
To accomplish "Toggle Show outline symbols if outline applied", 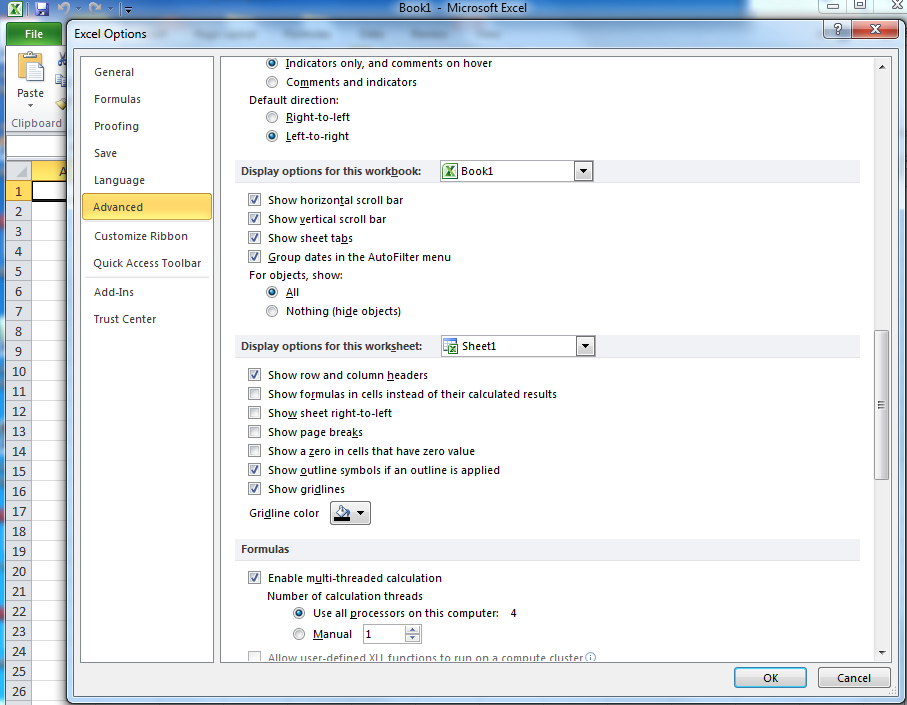I will 255,470.
